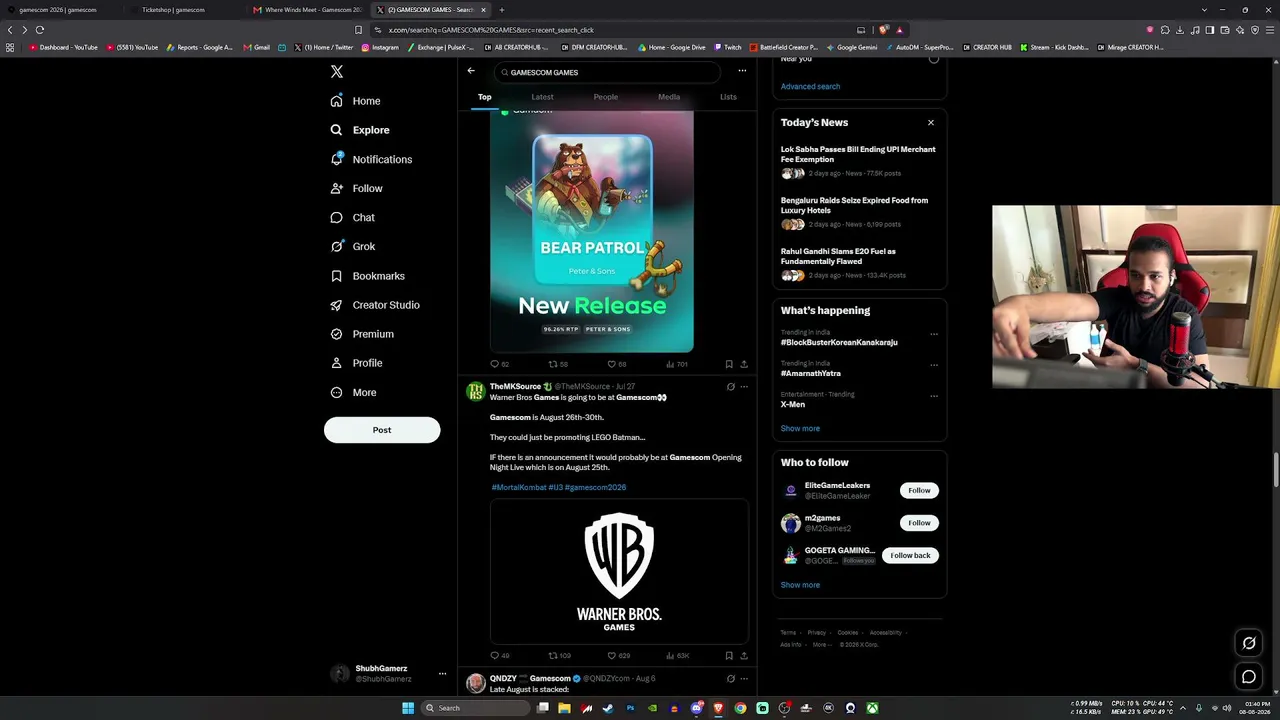
Task: Close the Today's News panel
Action: point(931,123)
